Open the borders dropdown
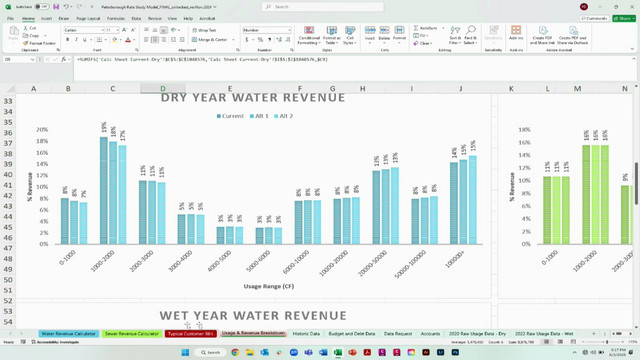 tap(105, 40)
